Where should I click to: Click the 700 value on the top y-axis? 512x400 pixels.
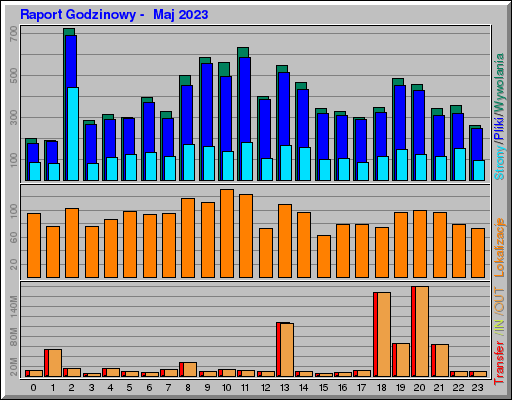(14, 34)
